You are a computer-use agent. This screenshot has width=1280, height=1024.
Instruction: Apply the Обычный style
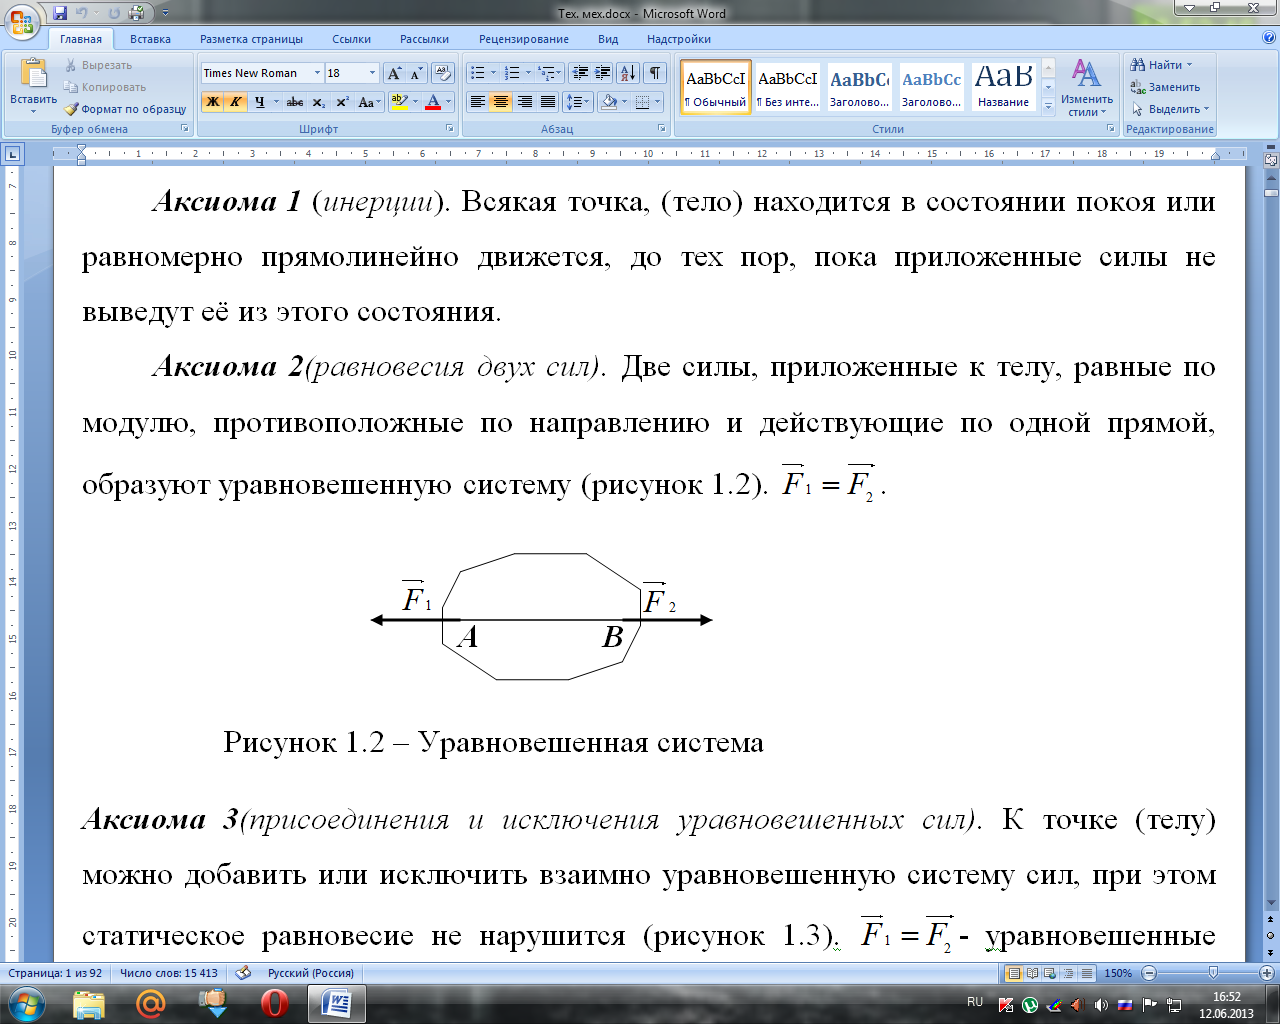[x=716, y=87]
